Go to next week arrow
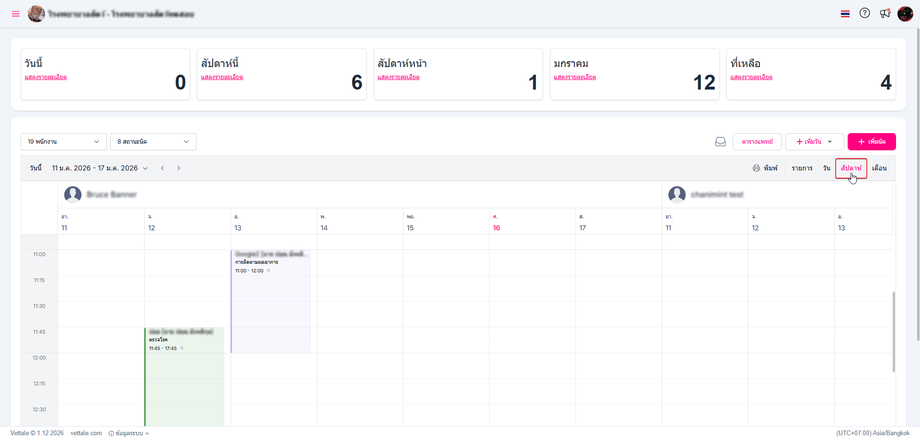The image size is (920, 440). tap(179, 168)
